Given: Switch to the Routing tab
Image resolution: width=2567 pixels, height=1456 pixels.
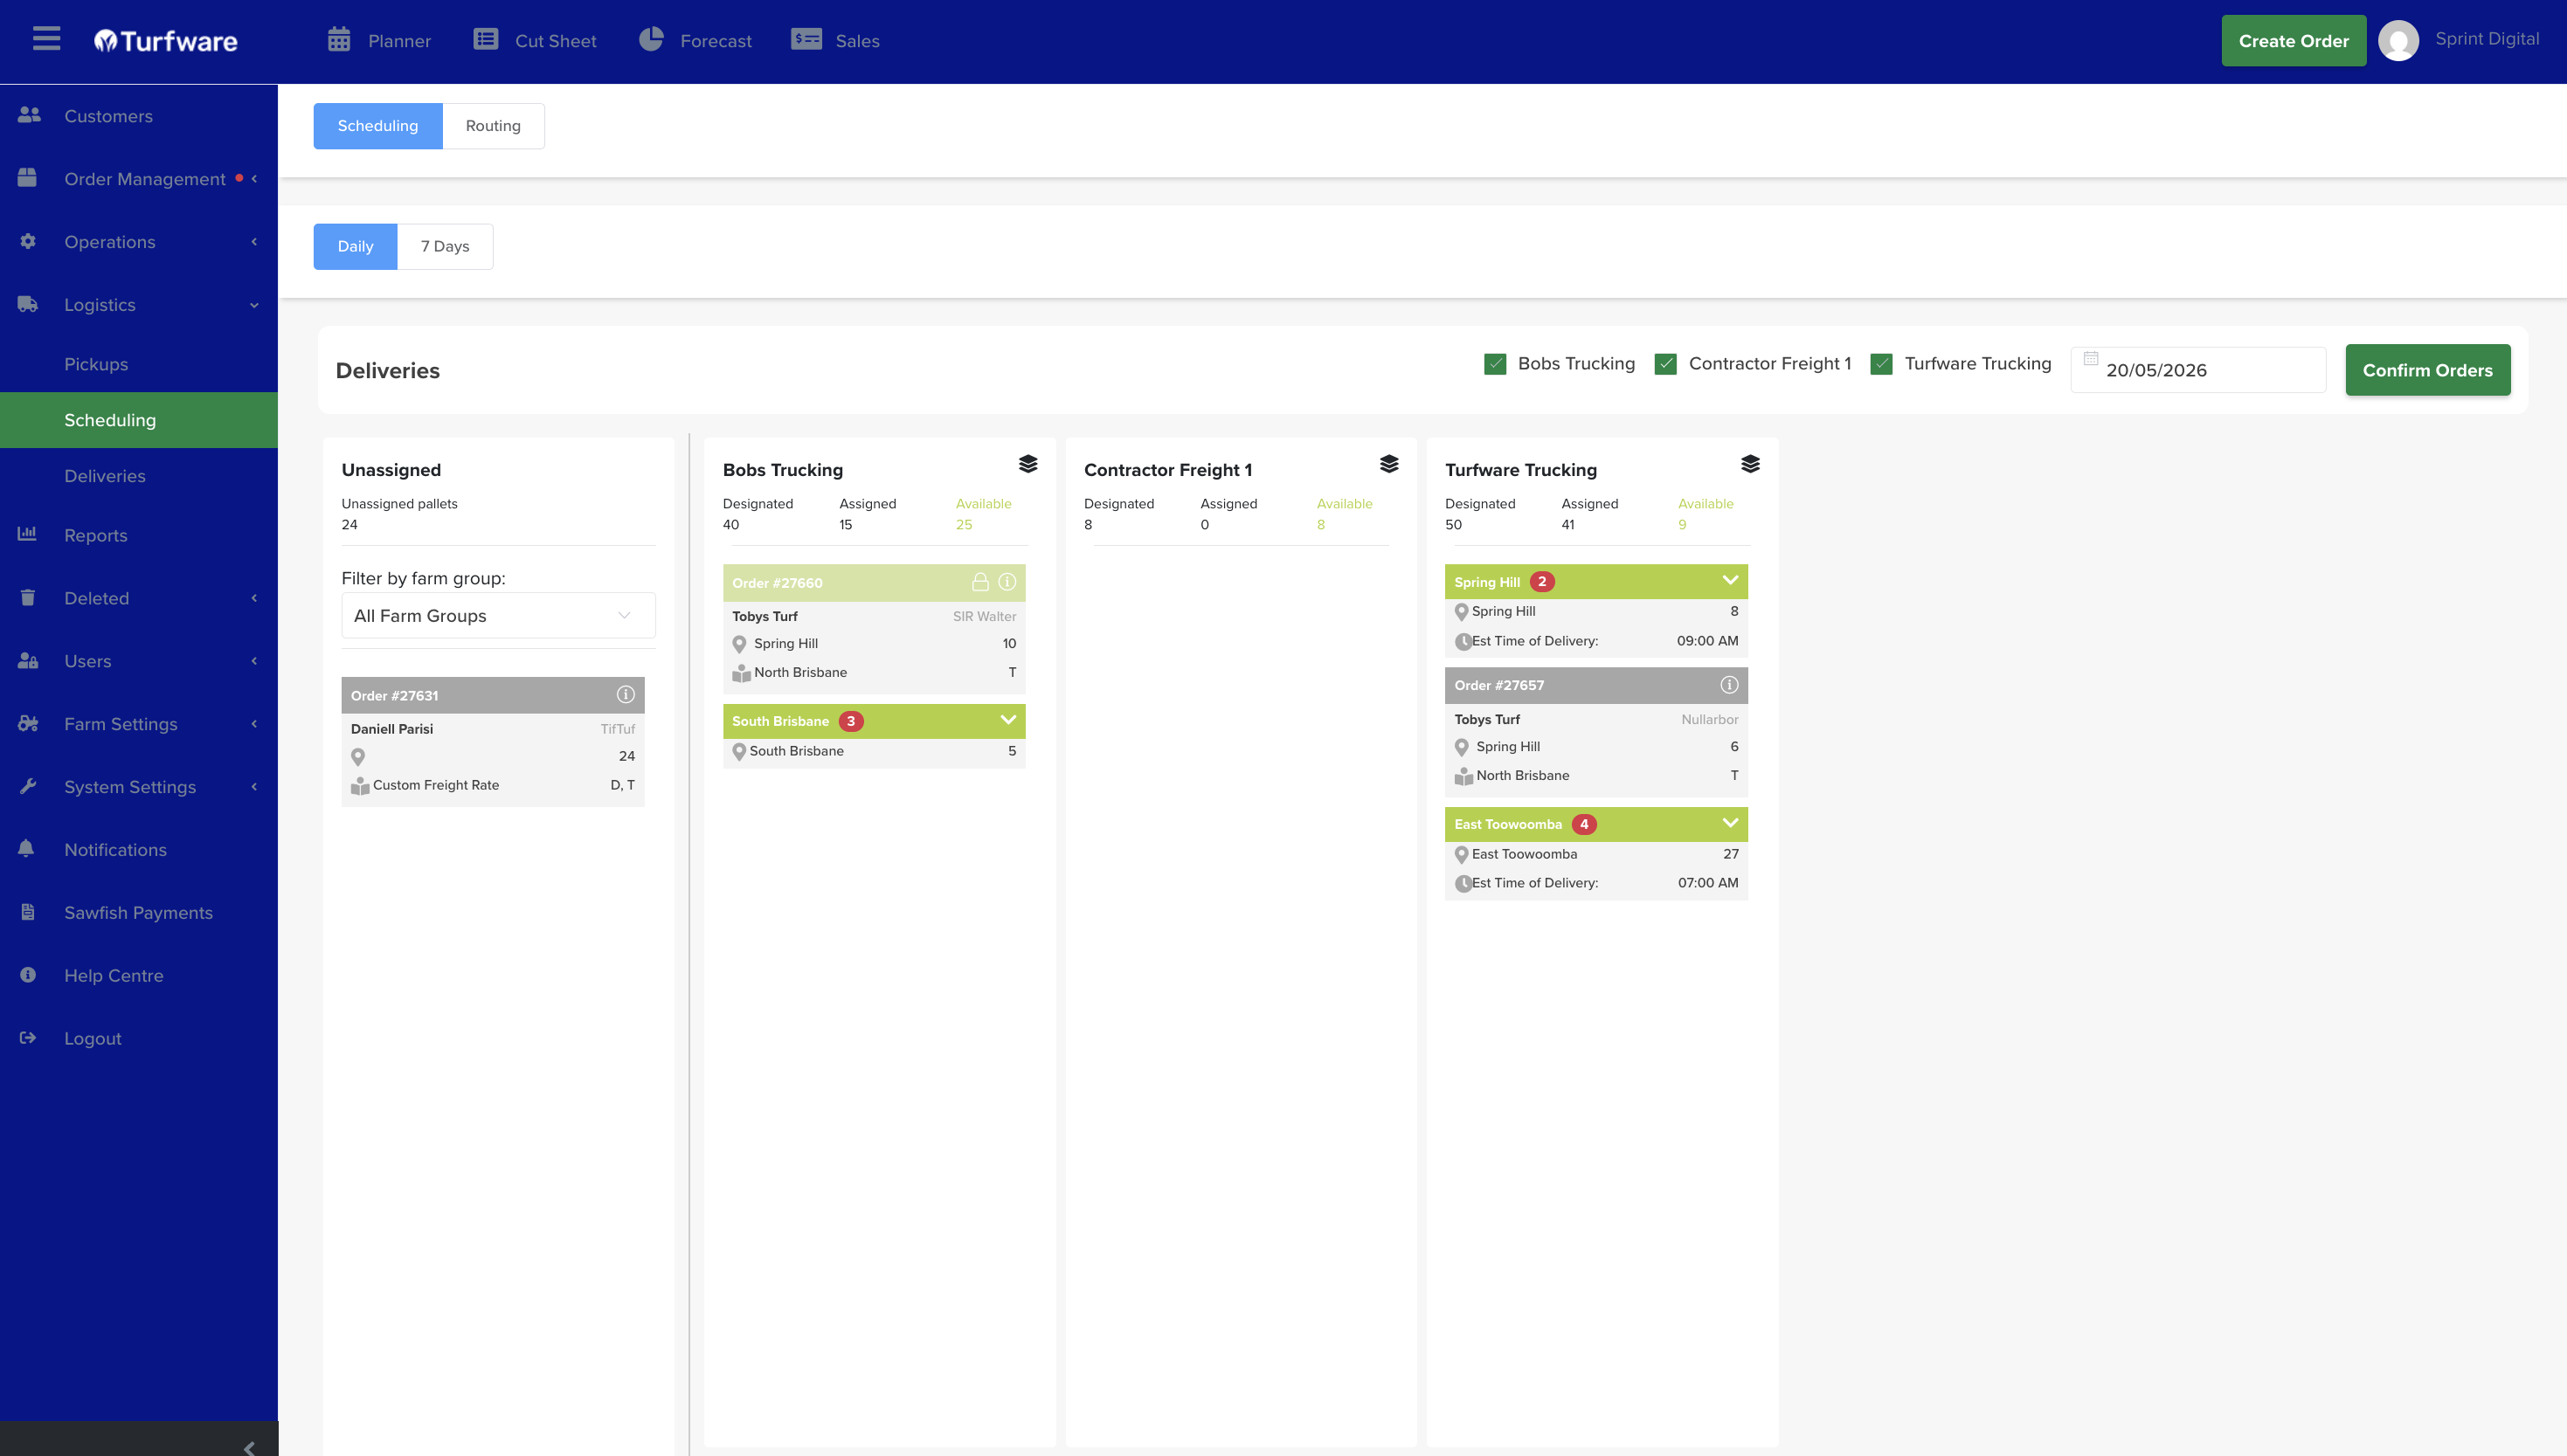Looking at the screenshot, I should point(493,126).
